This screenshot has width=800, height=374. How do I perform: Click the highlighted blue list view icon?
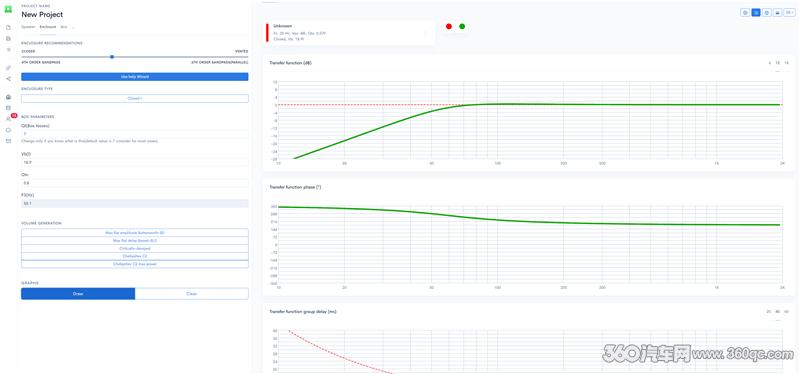756,12
